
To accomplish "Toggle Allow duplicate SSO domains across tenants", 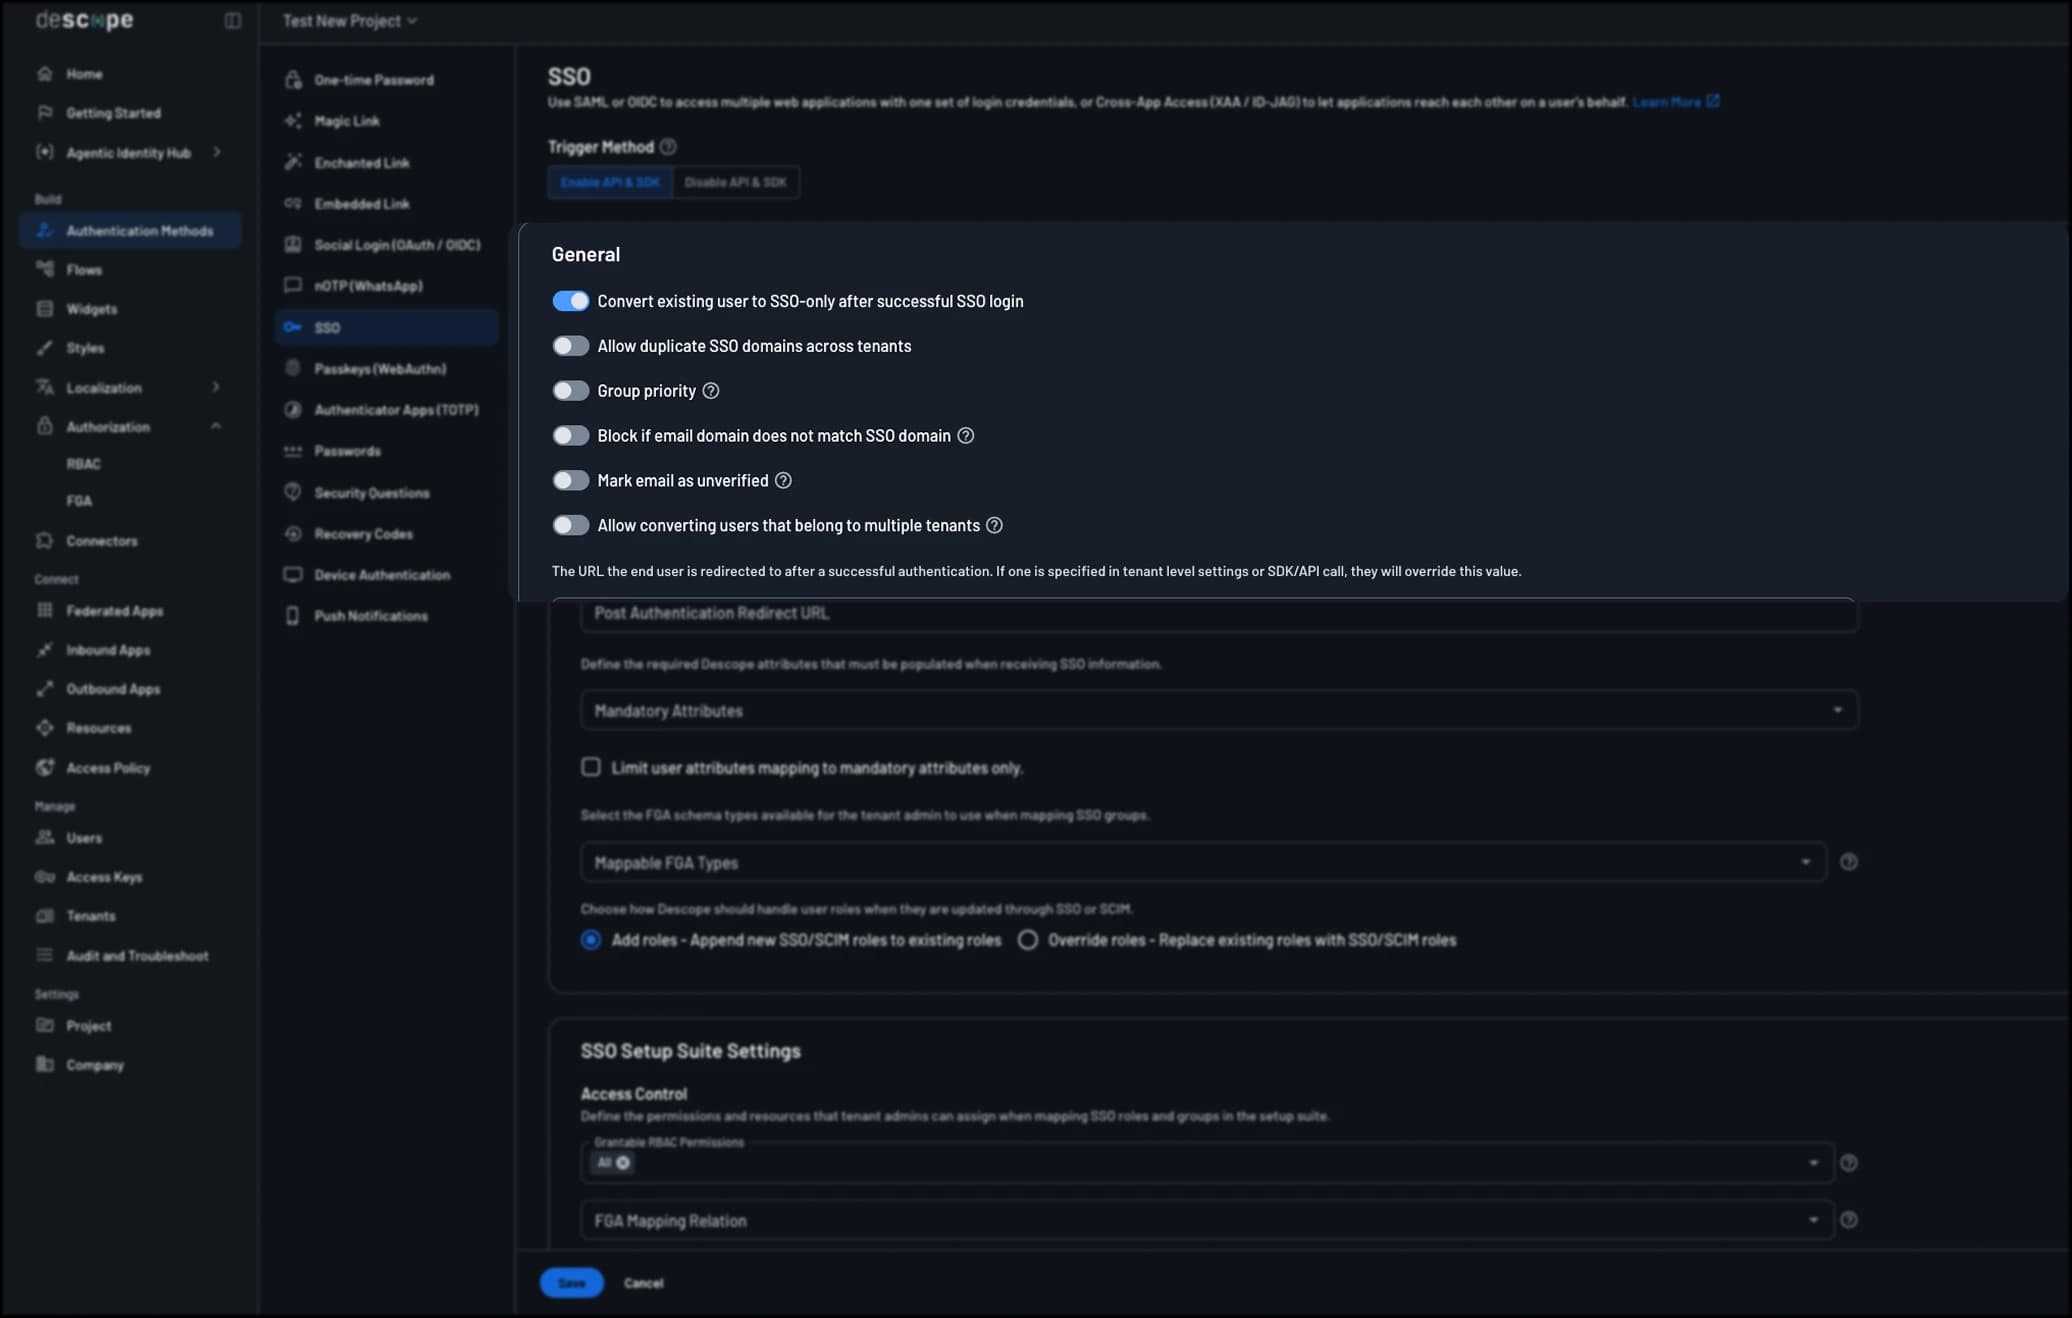I will click(x=571, y=346).
